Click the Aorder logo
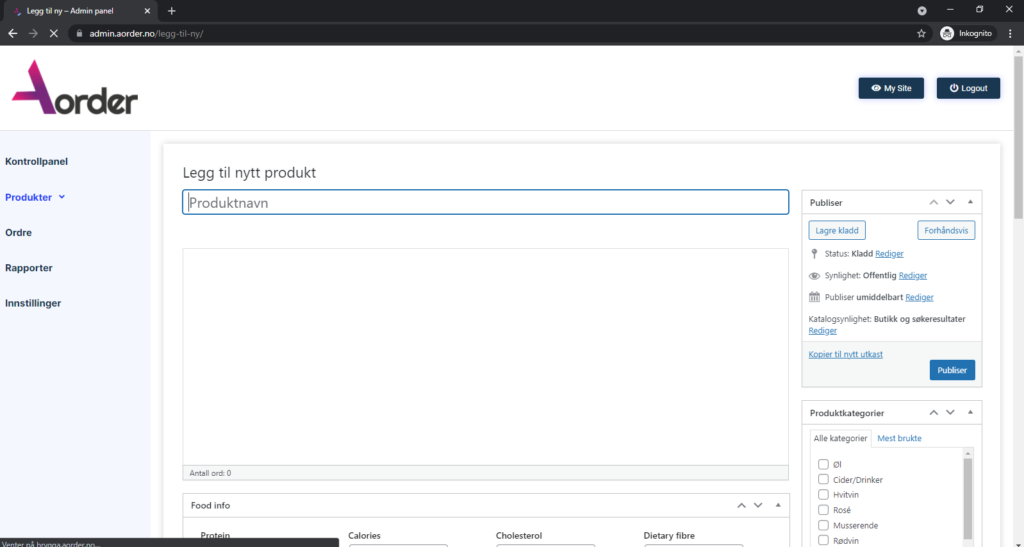1024x547 pixels. pyautogui.click(x=75, y=88)
